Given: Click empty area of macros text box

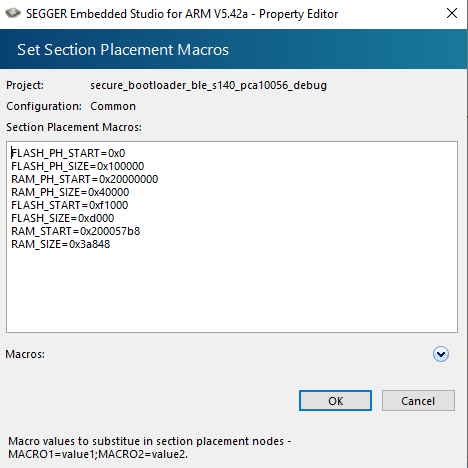Looking at the screenshot, I should point(232,290).
